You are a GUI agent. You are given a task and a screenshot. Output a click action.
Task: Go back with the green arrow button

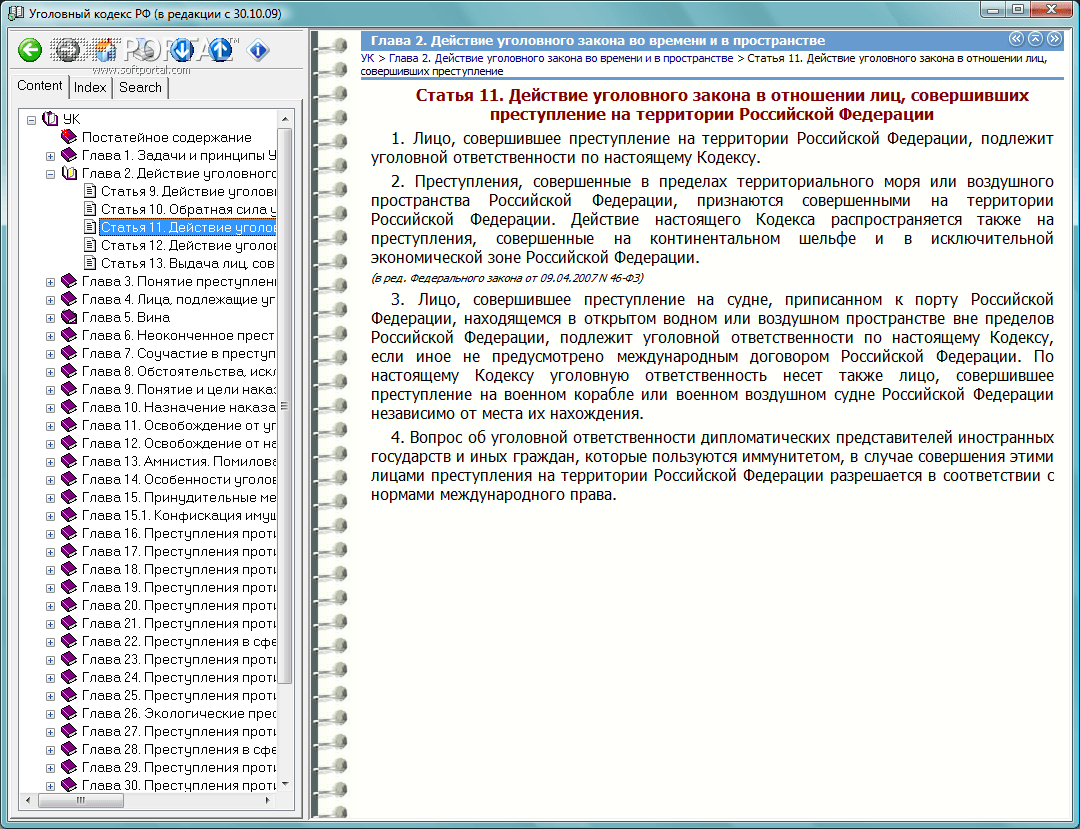click(30, 50)
